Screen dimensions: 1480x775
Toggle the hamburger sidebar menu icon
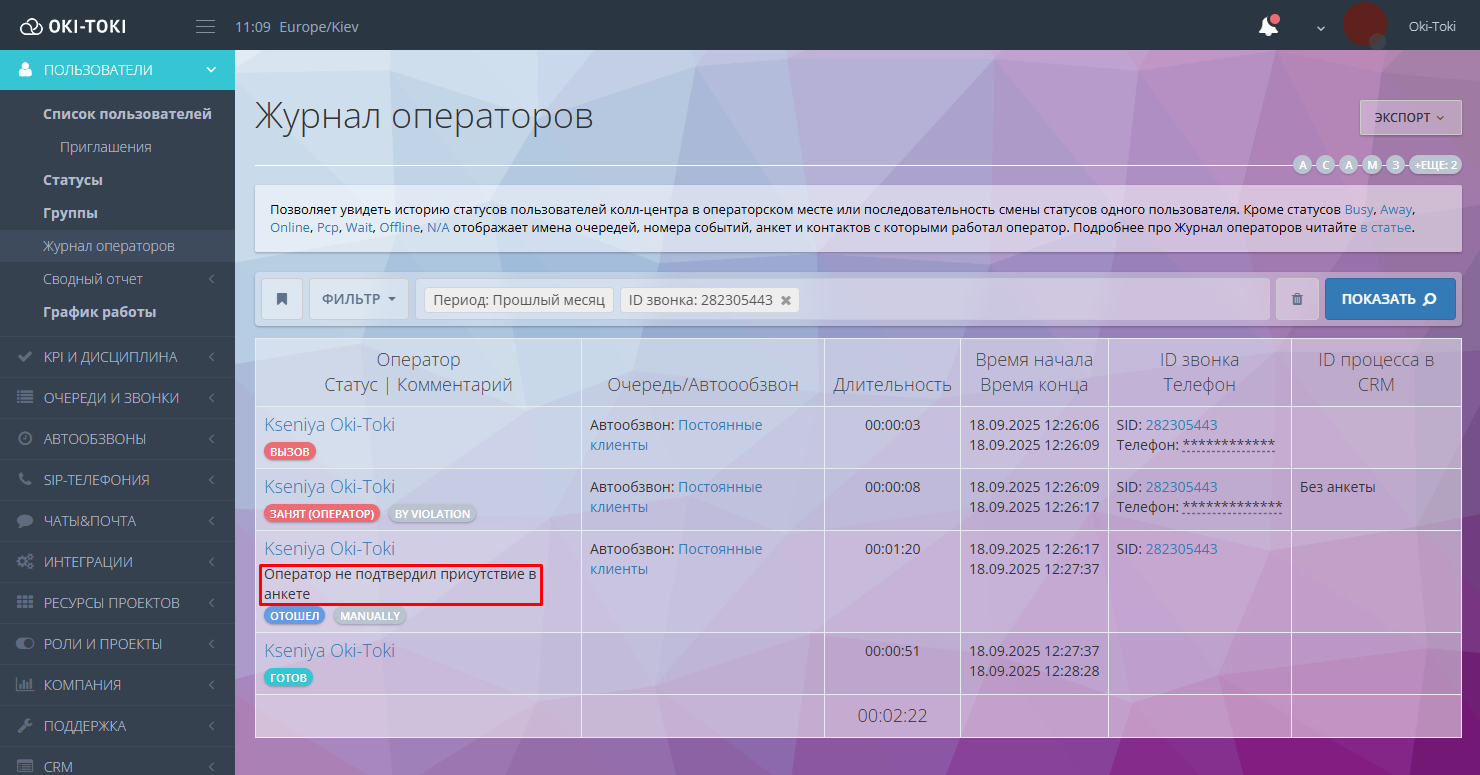[205, 27]
